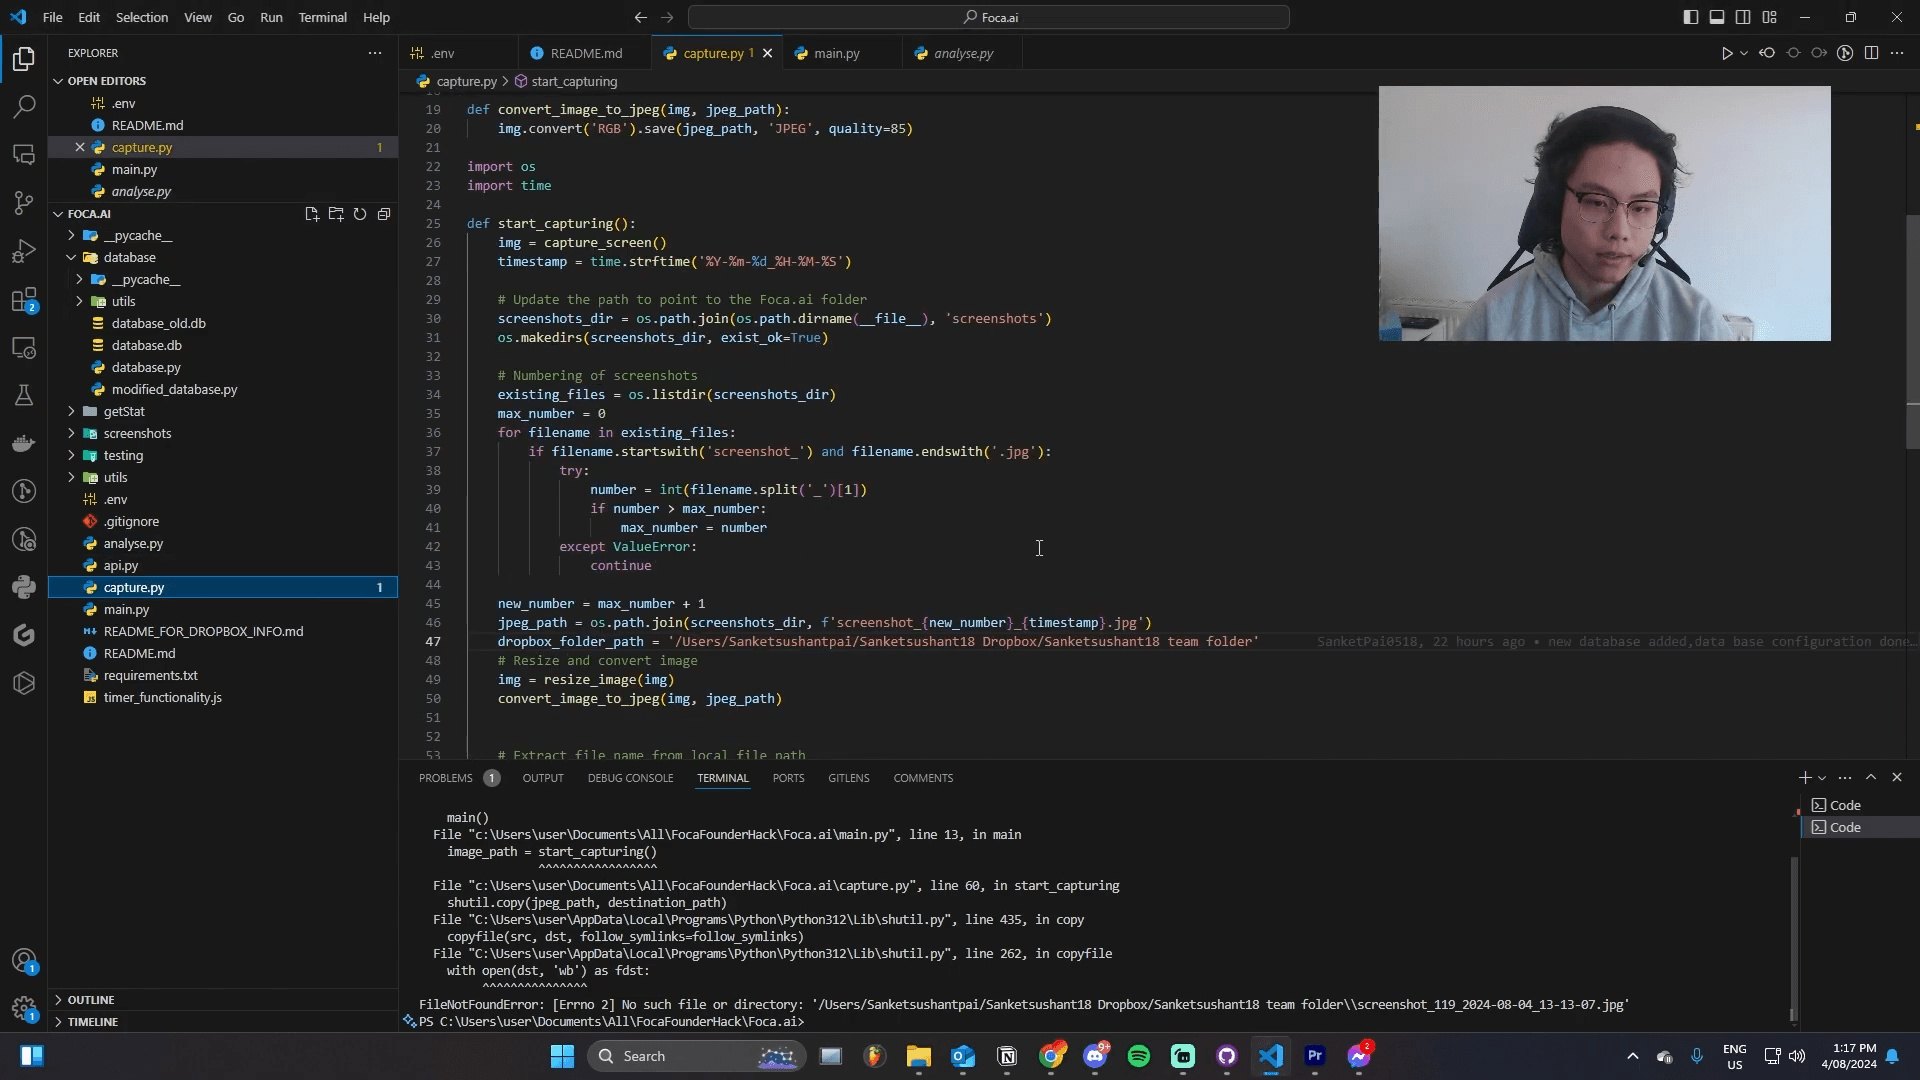
Task: Toggle secondary side bar visibility
Action: [x=1743, y=17]
